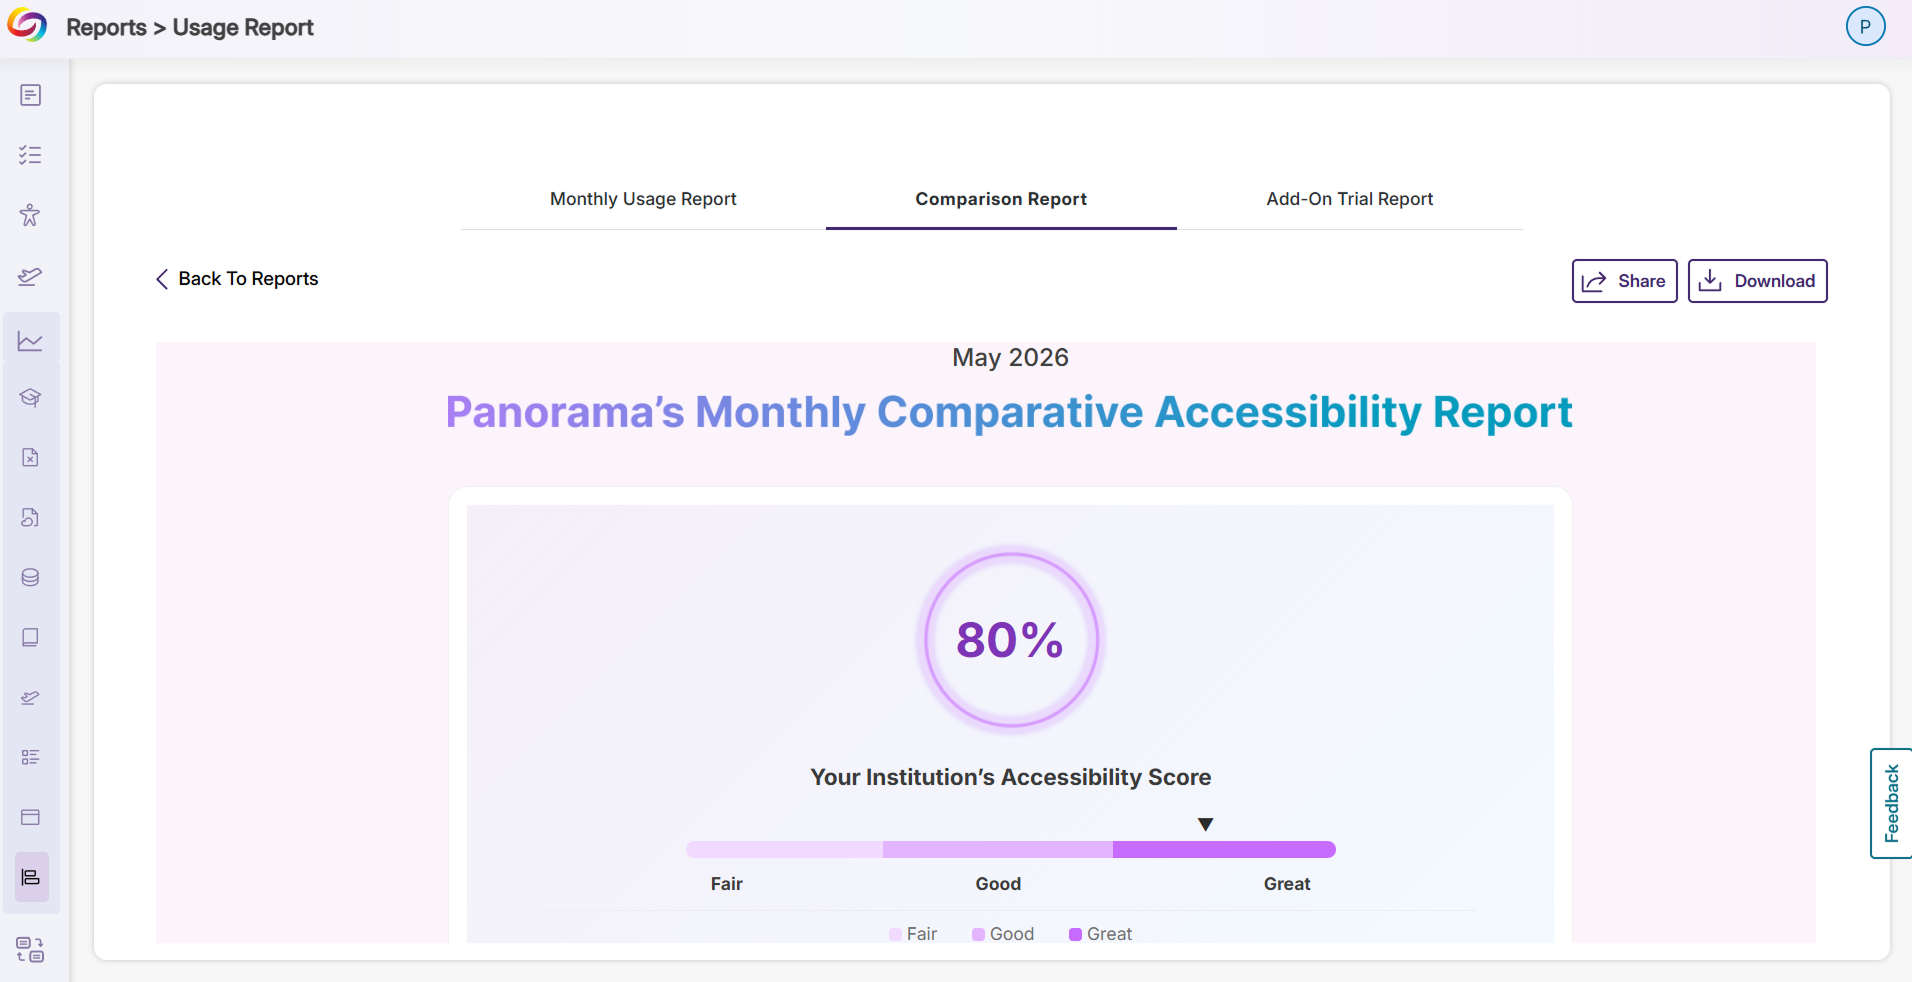The height and width of the screenshot is (982, 1912).
Task: Open the checklist icon in sidebar
Action: pyautogui.click(x=31, y=155)
